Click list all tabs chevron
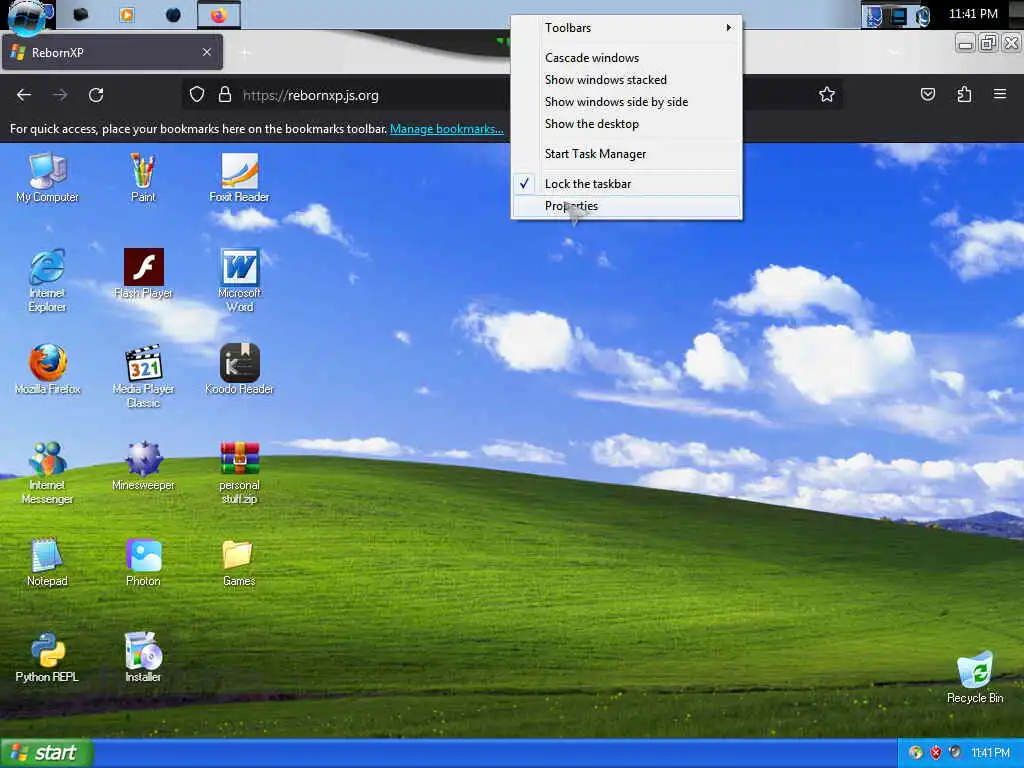Screen dimensions: 1024x768 point(894,52)
